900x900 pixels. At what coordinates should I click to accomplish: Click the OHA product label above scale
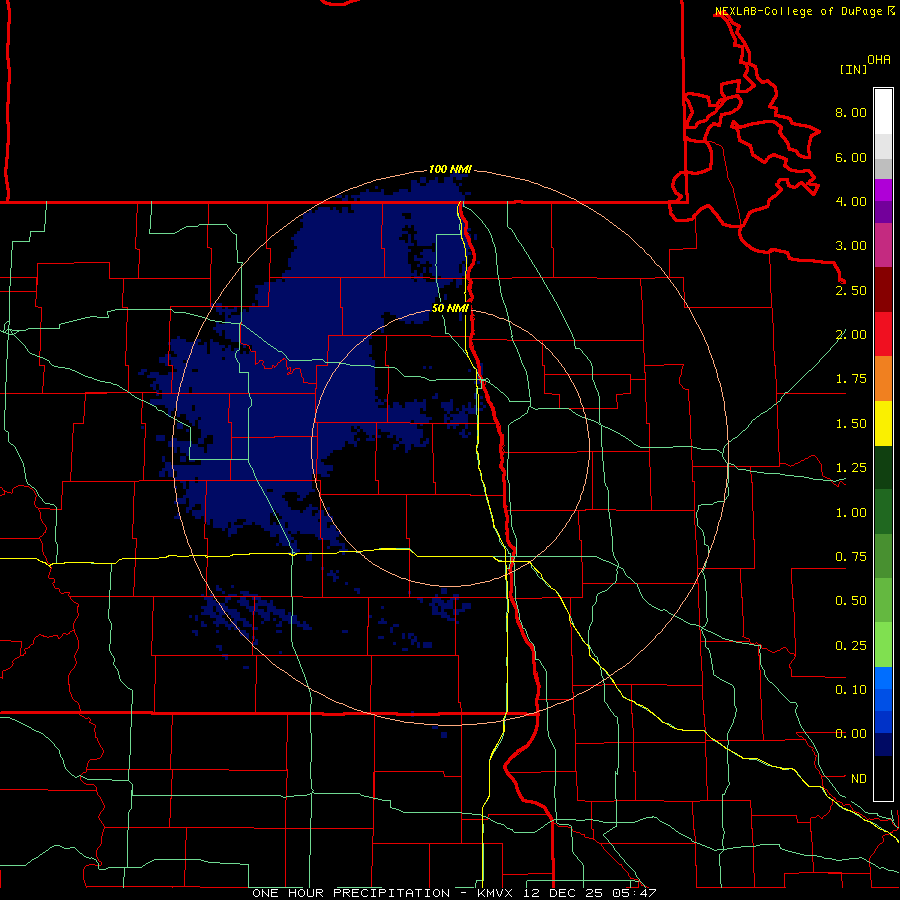(x=879, y=60)
